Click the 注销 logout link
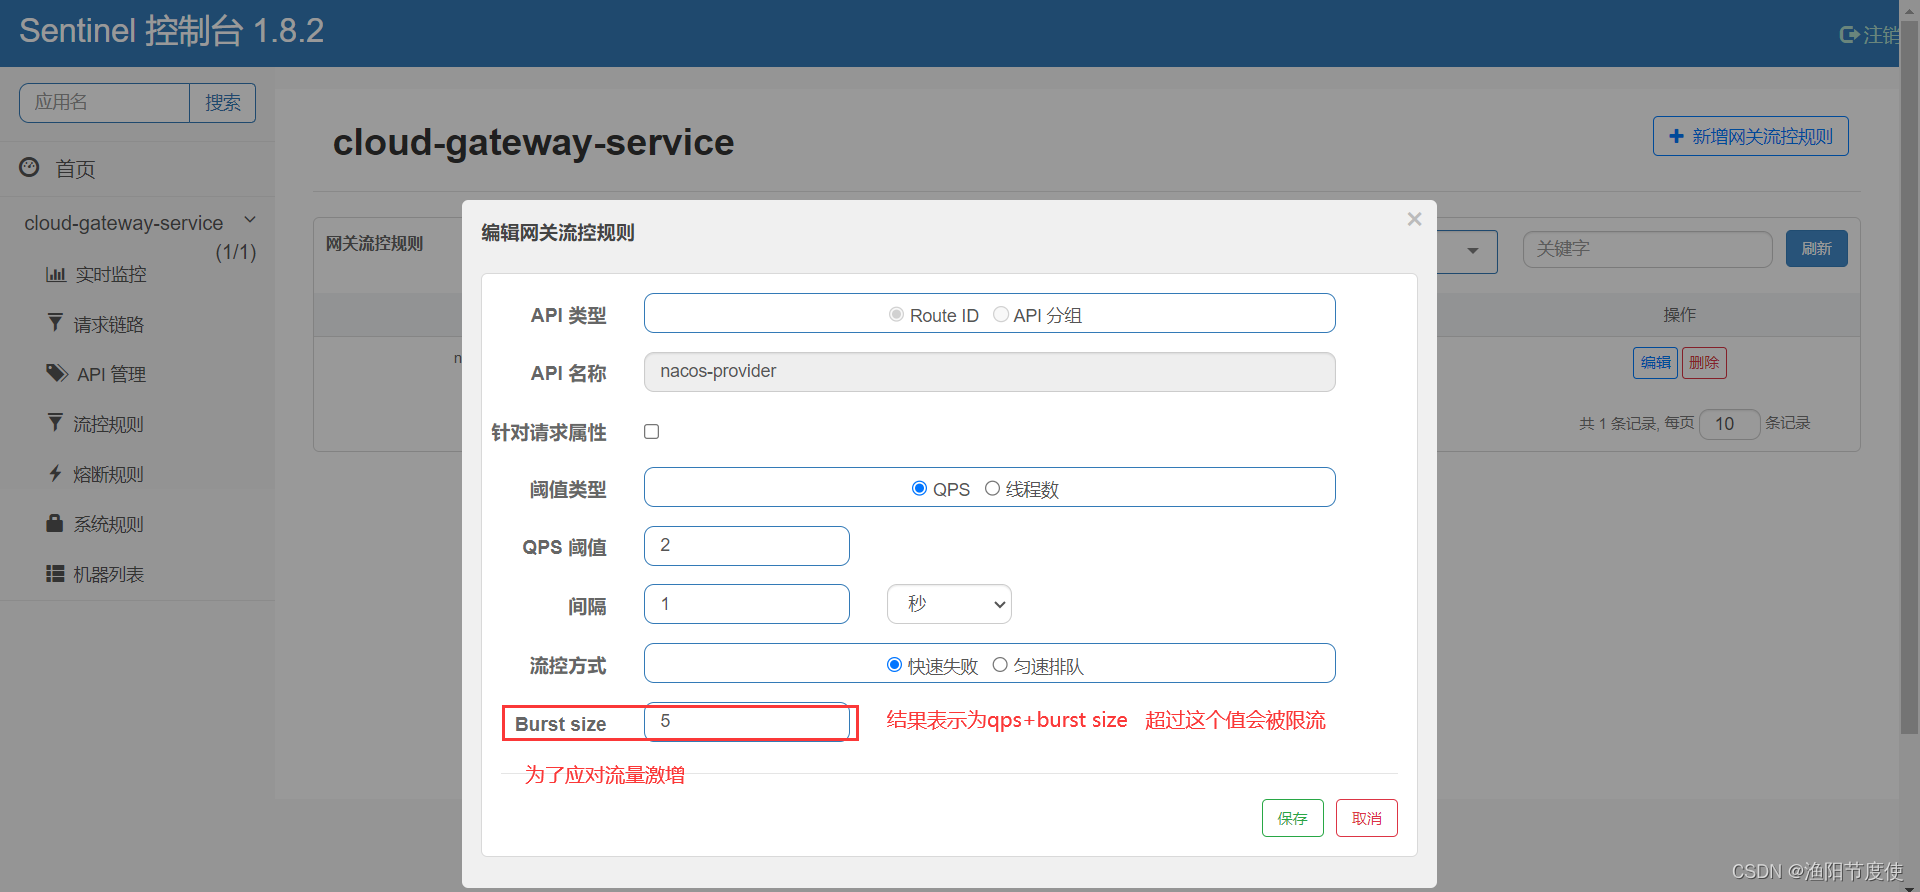Screen dimensions: 1920x892 point(1880,35)
